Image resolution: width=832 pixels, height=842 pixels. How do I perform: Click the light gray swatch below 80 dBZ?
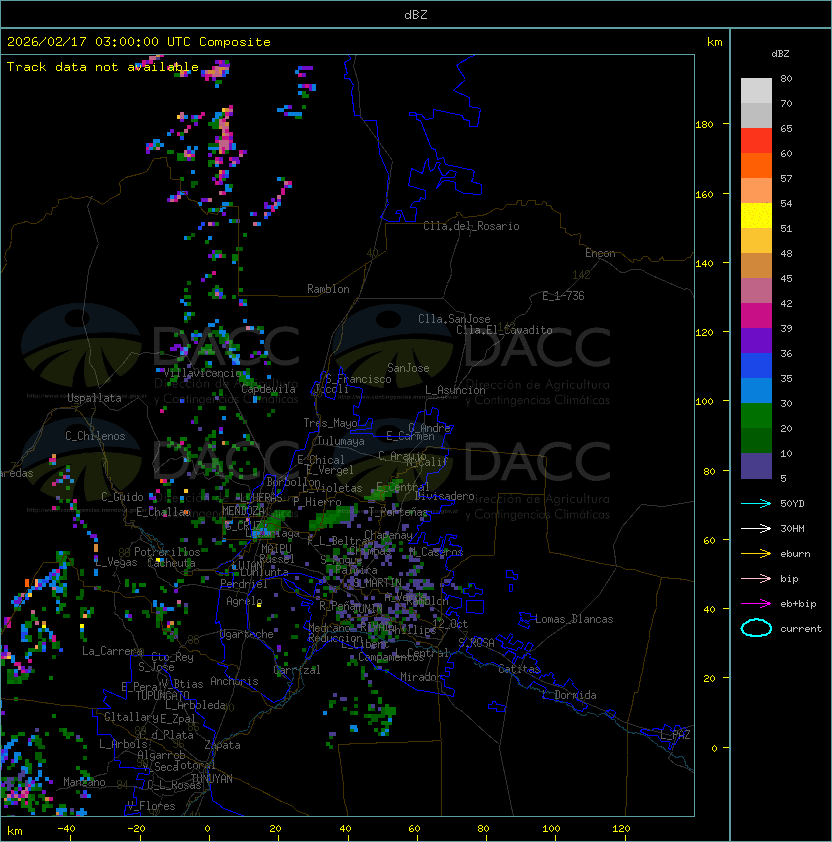coord(756,90)
